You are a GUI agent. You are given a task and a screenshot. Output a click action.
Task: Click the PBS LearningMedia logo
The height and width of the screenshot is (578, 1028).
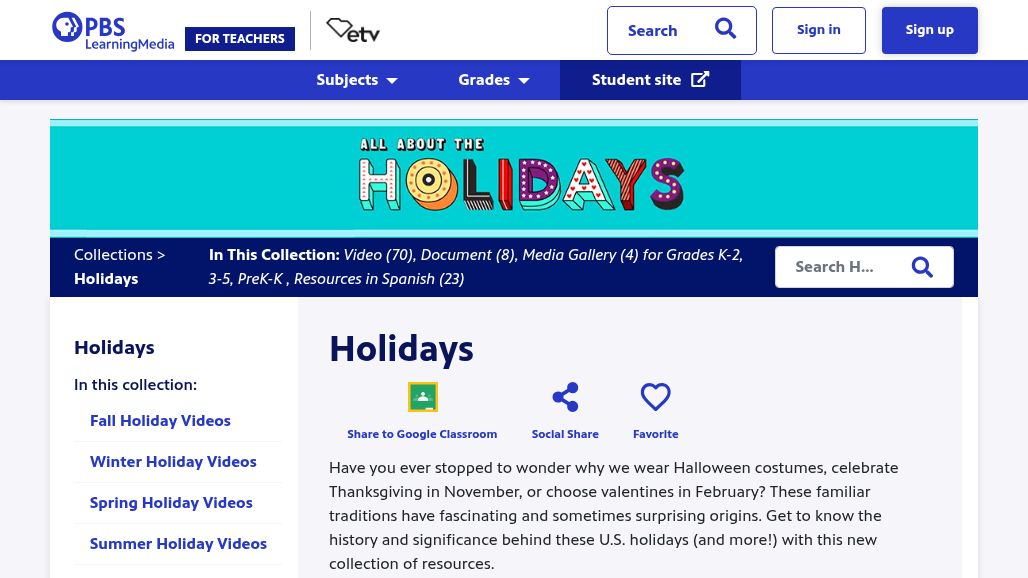point(113,31)
